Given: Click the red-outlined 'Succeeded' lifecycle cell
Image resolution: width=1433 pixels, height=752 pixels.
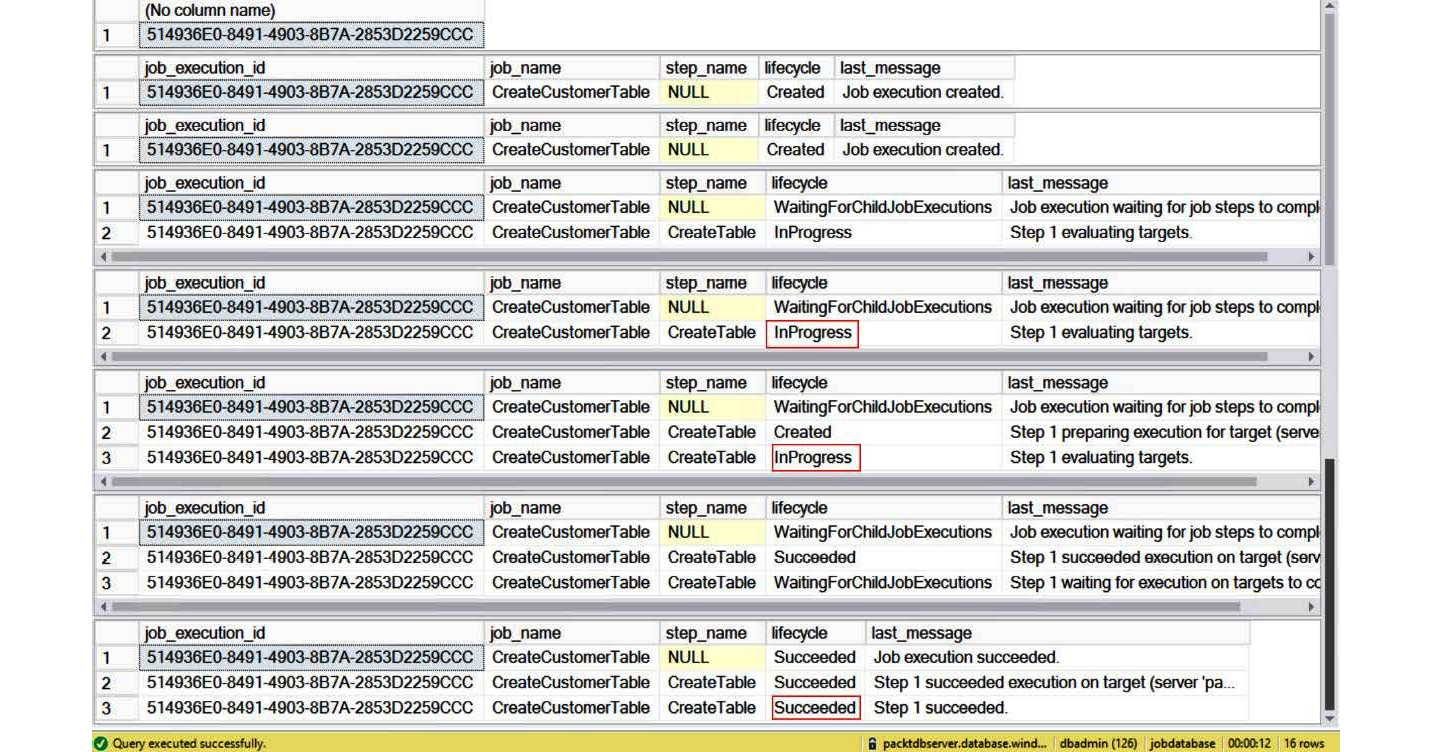Looking at the screenshot, I should (x=815, y=708).
